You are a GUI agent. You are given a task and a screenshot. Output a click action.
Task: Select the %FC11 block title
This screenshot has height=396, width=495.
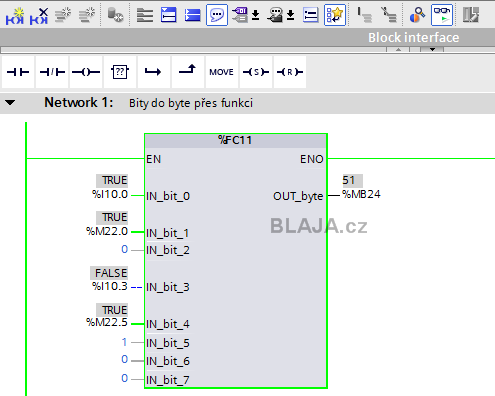(x=236, y=140)
